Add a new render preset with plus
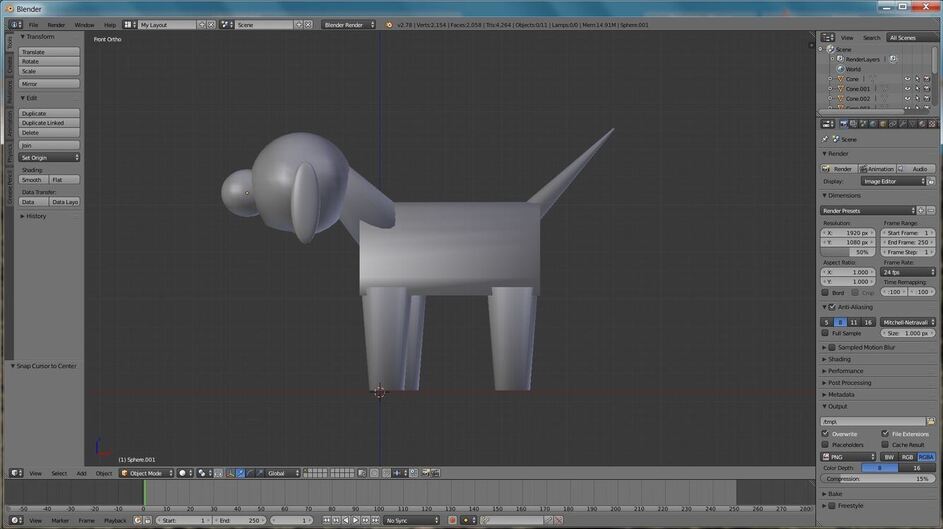The height and width of the screenshot is (529, 943). click(921, 211)
